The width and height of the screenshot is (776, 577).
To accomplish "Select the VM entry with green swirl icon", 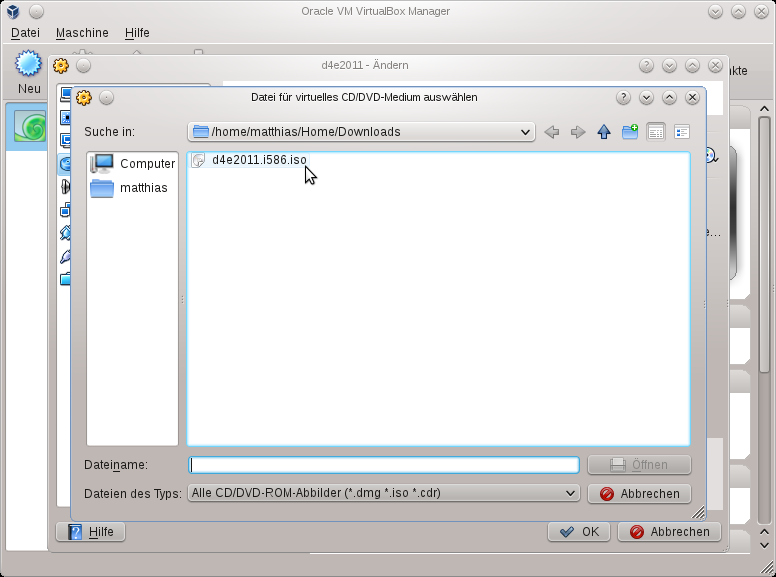I will point(27,127).
